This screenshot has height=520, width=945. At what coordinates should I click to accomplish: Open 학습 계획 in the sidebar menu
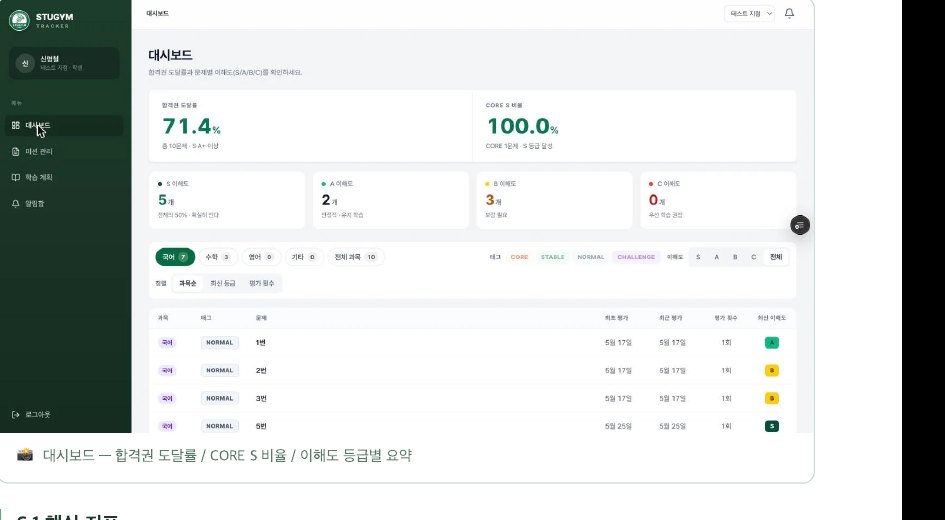66,178
